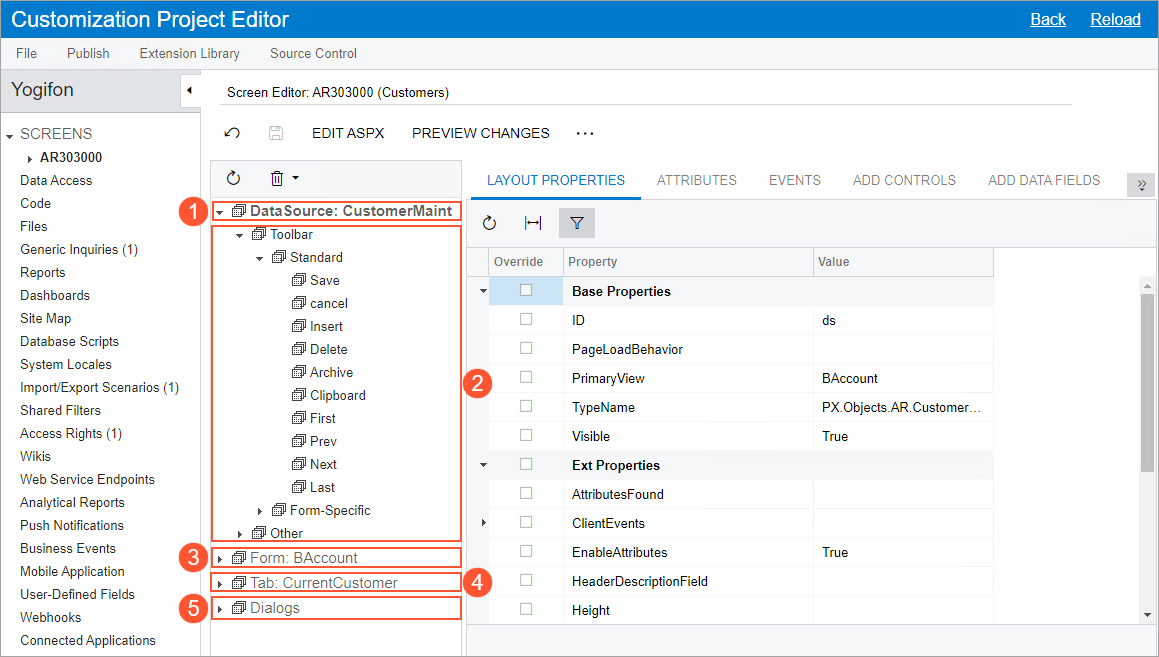
Task: Toggle the properties filter icon
Action: 577,223
